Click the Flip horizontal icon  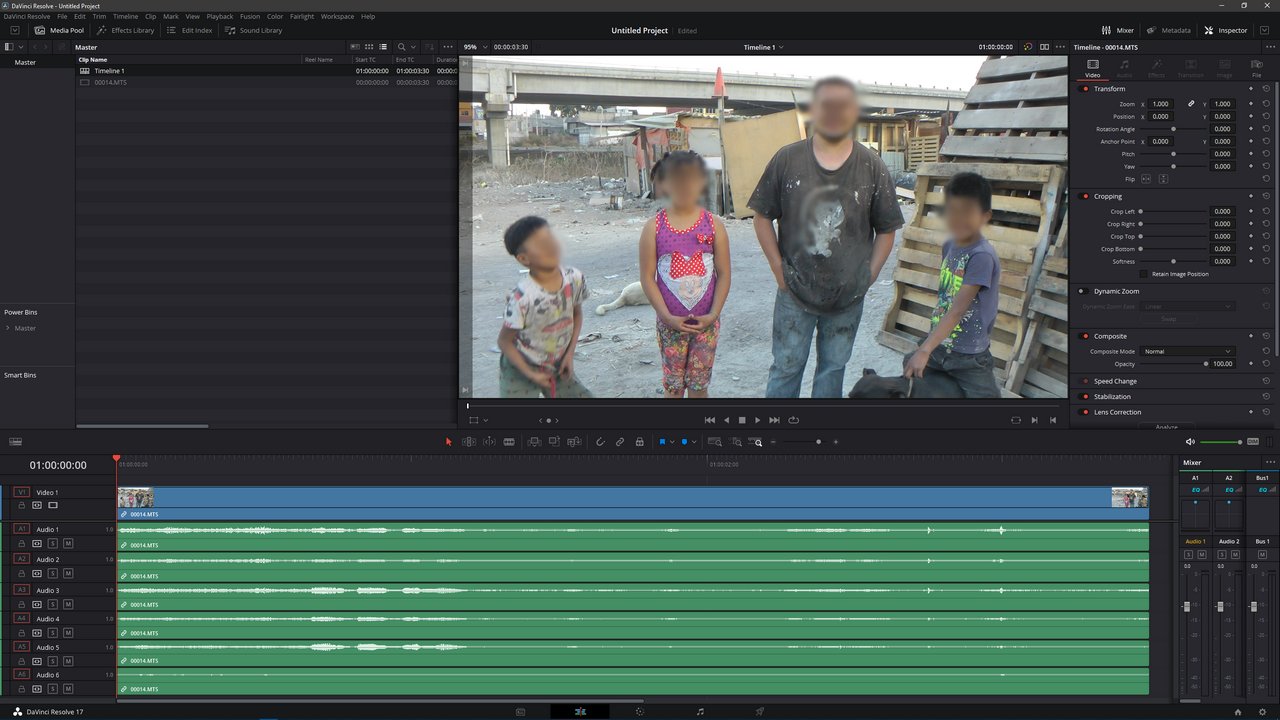1147,179
